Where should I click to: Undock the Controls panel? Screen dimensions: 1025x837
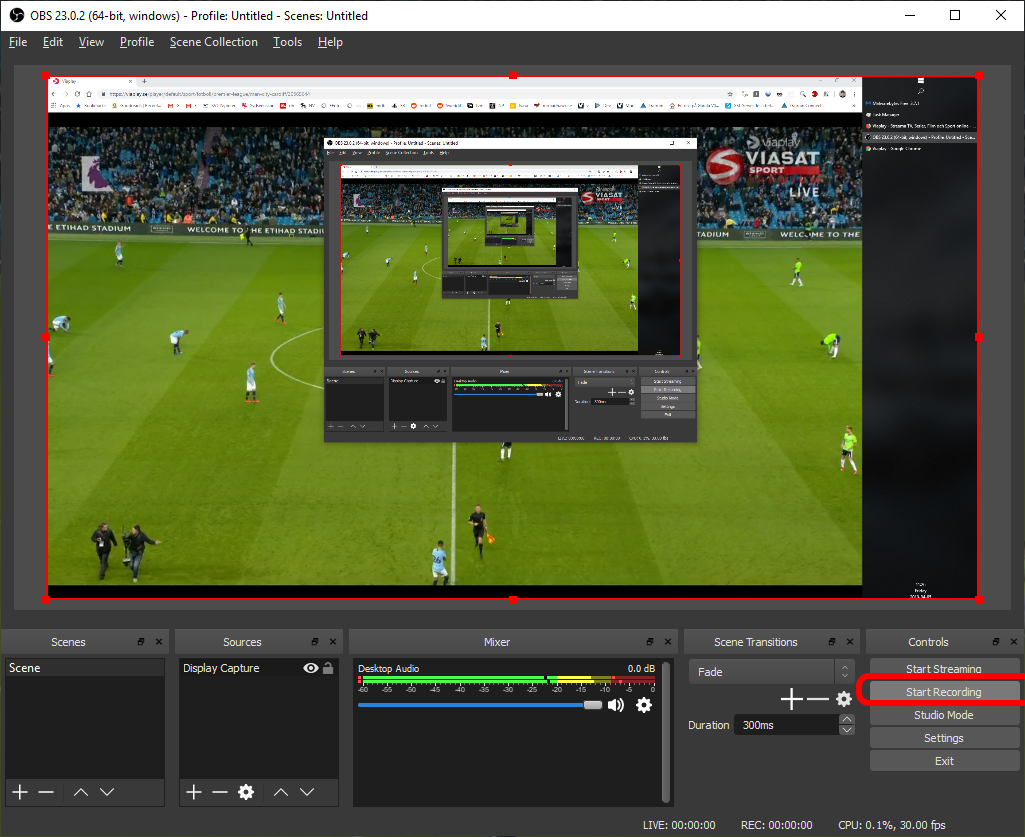[996, 641]
